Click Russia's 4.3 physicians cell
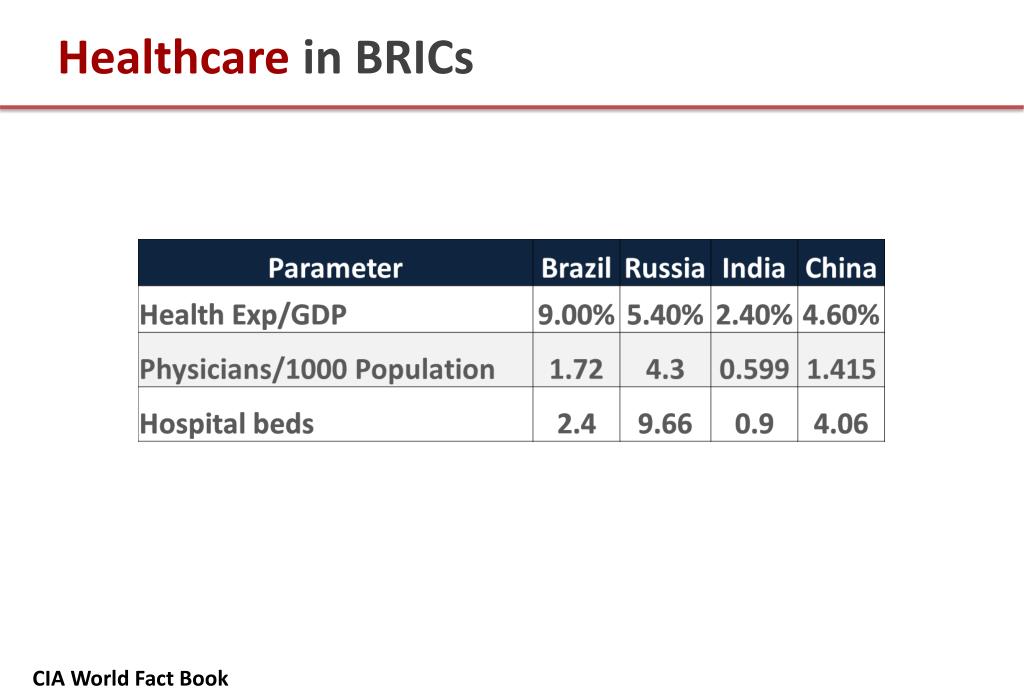The width and height of the screenshot is (1024, 698). tap(665, 360)
